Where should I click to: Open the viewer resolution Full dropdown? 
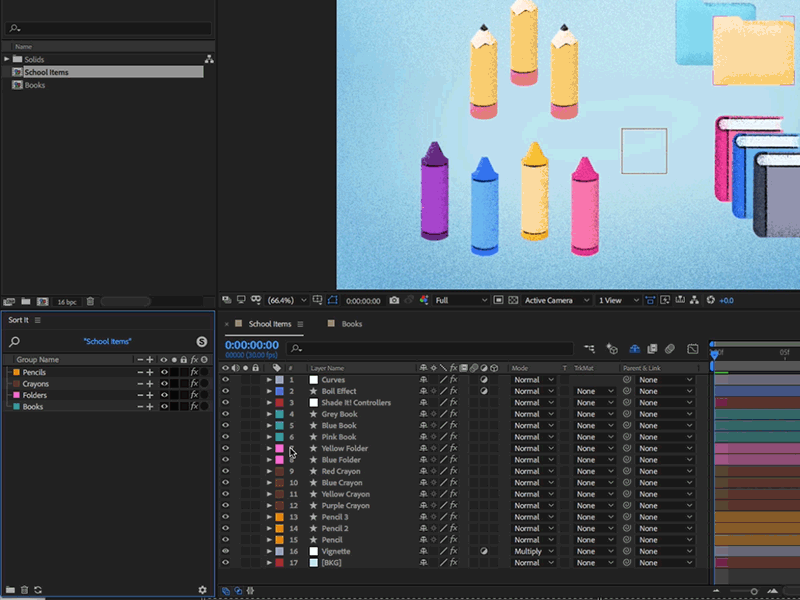(x=460, y=300)
